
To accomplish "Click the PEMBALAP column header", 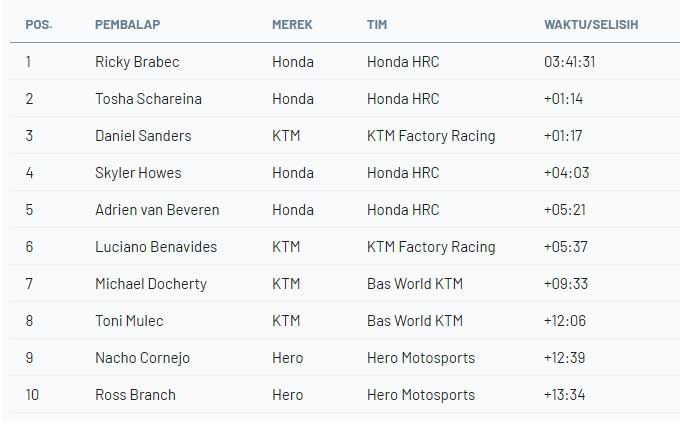I will (128, 25).
